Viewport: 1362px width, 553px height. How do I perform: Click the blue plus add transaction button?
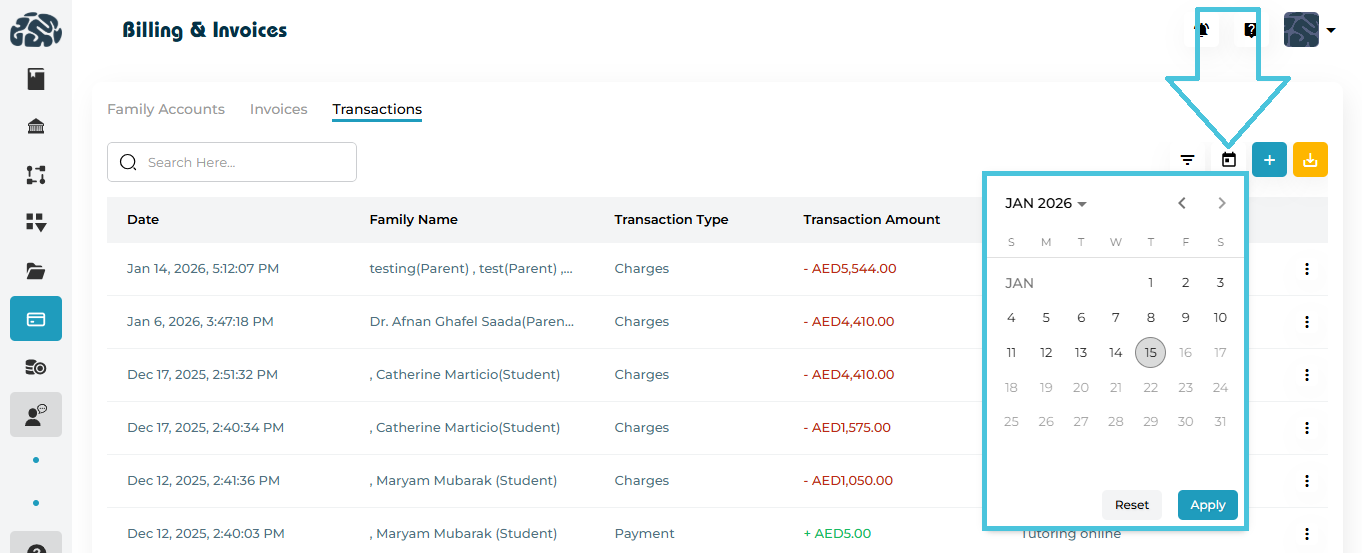(1269, 160)
